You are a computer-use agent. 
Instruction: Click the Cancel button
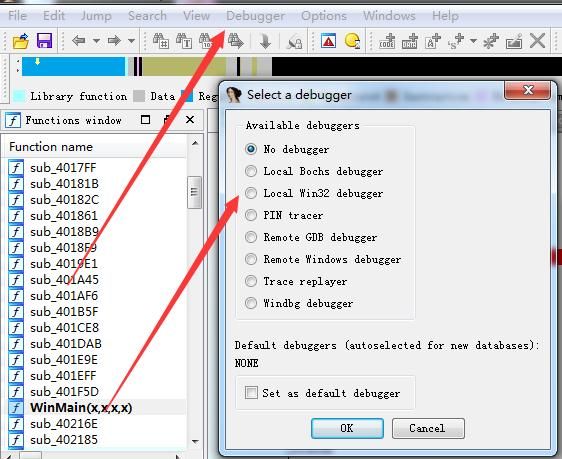428,428
